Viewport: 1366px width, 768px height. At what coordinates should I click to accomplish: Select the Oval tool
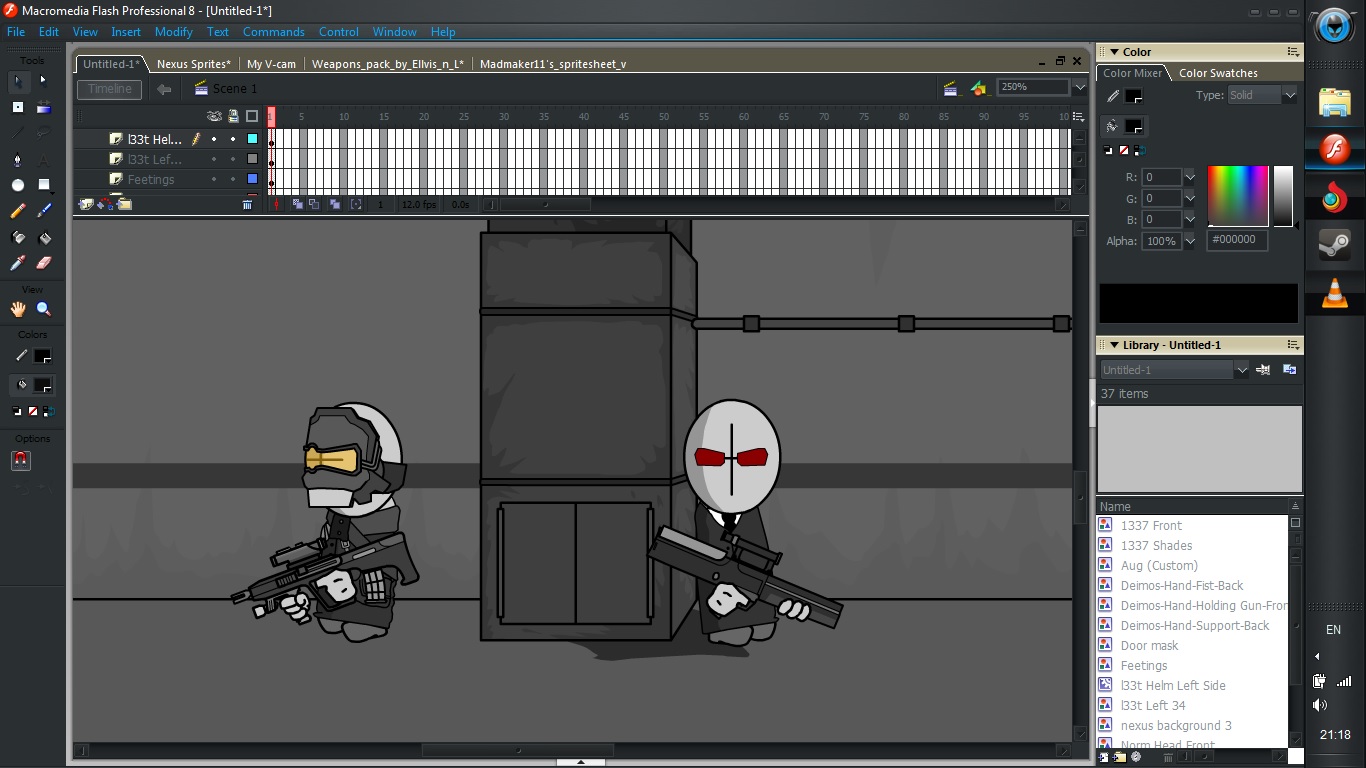[x=18, y=185]
